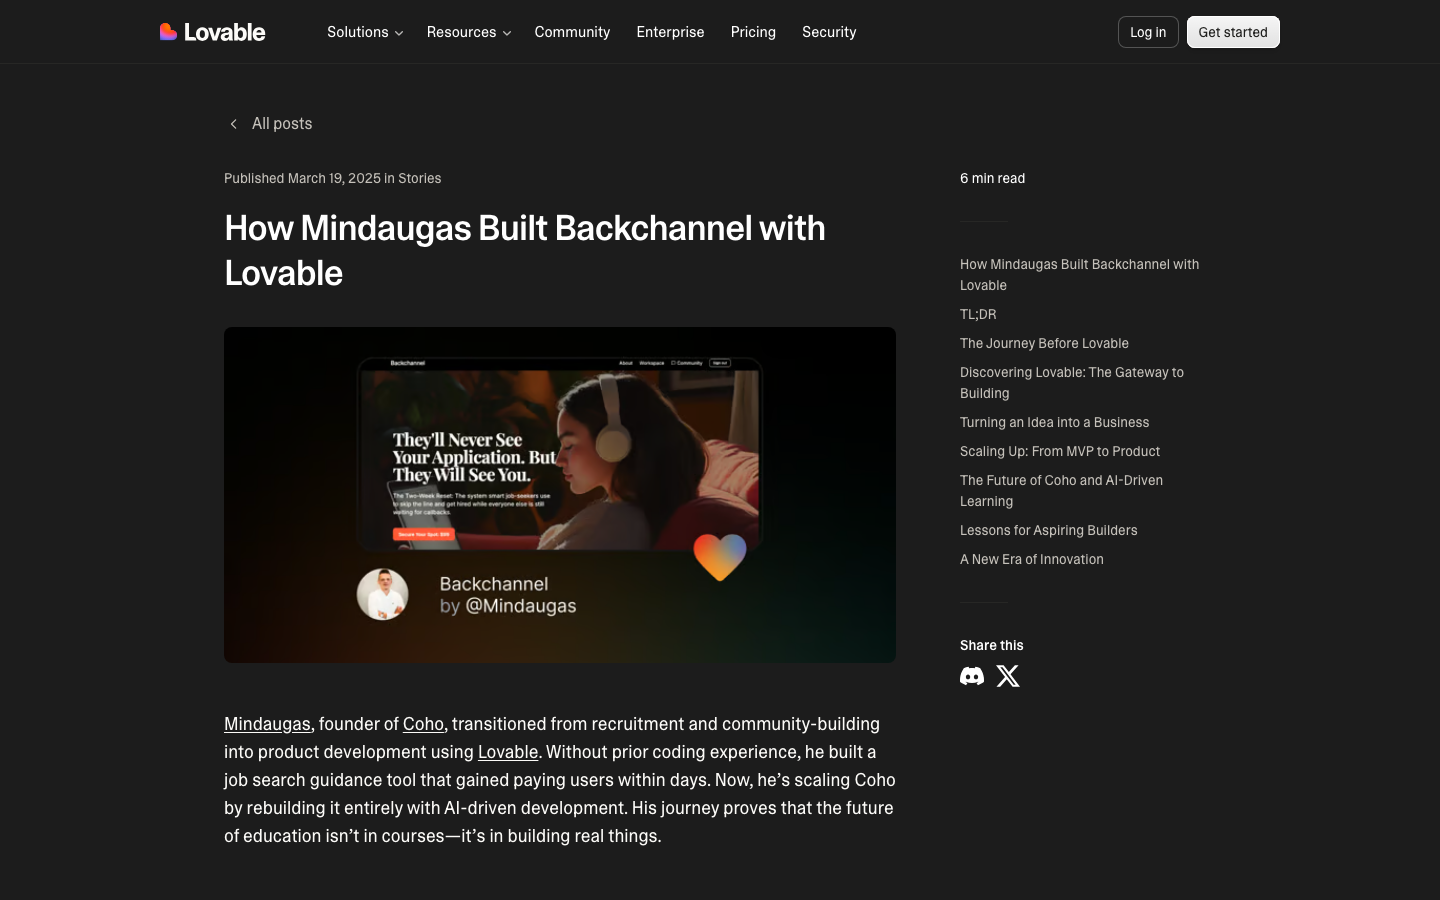This screenshot has height=900, width=1440.
Task: Open the Stories category link
Action: pos(420,178)
